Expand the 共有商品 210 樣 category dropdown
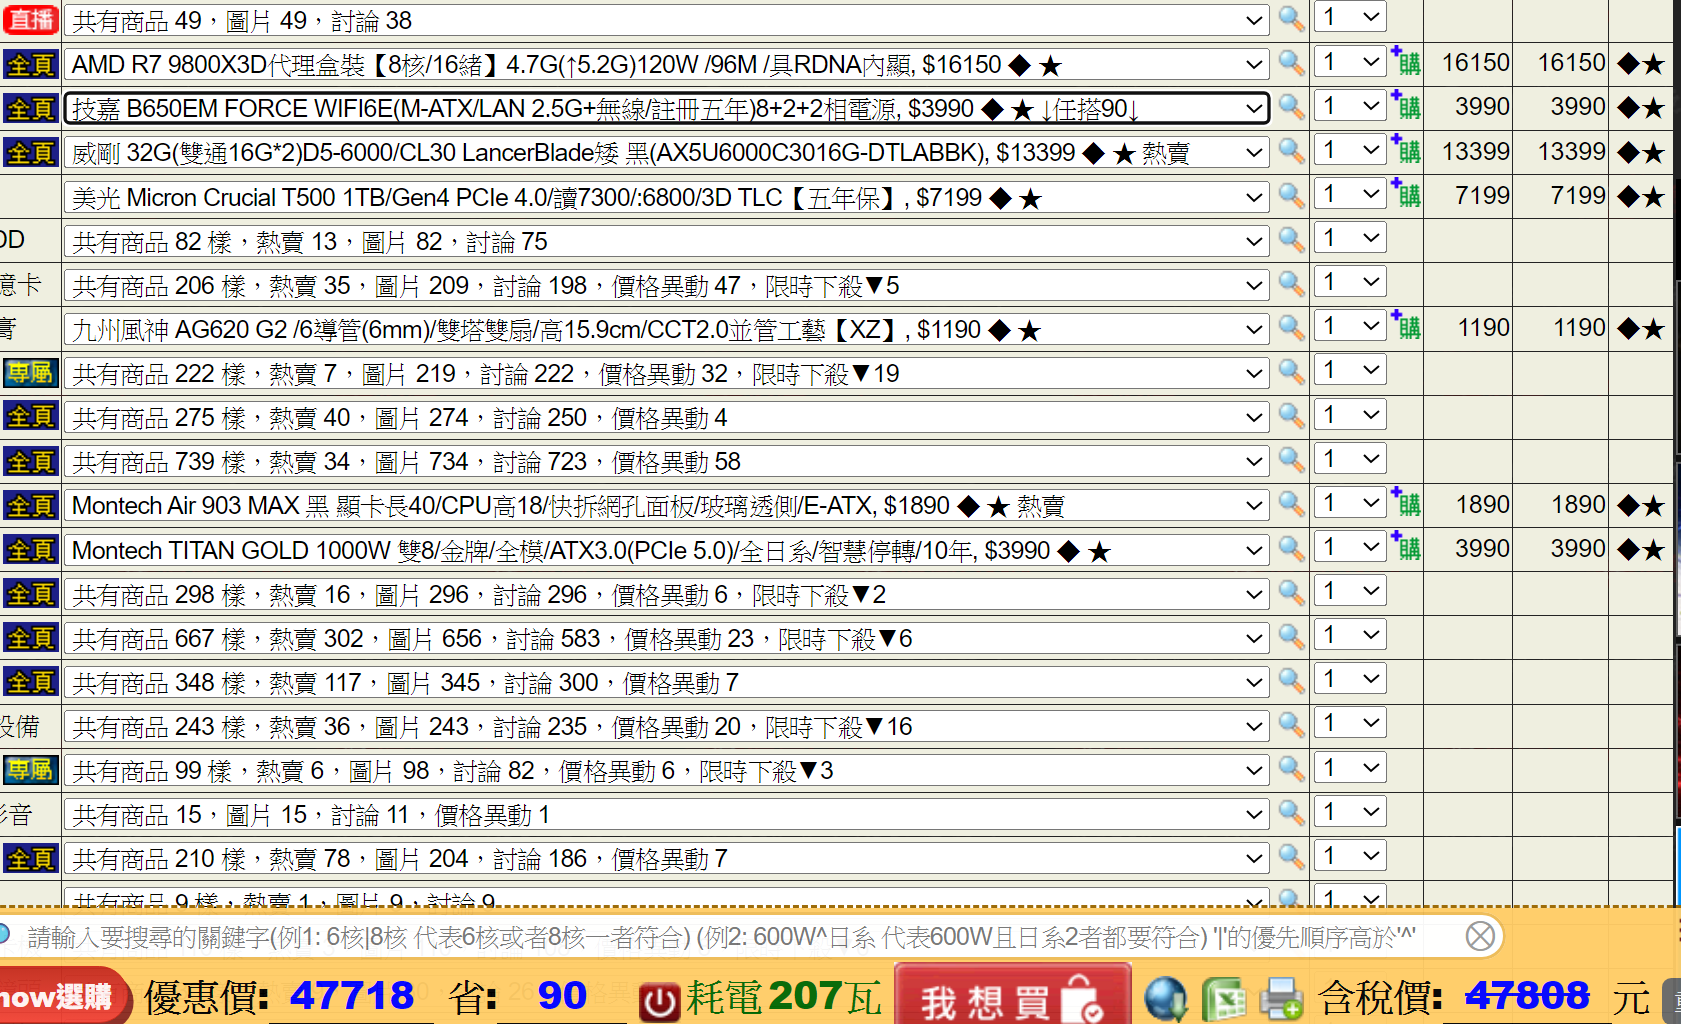The height and width of the screenshot is (1024, 1681). tap(666, 859)
